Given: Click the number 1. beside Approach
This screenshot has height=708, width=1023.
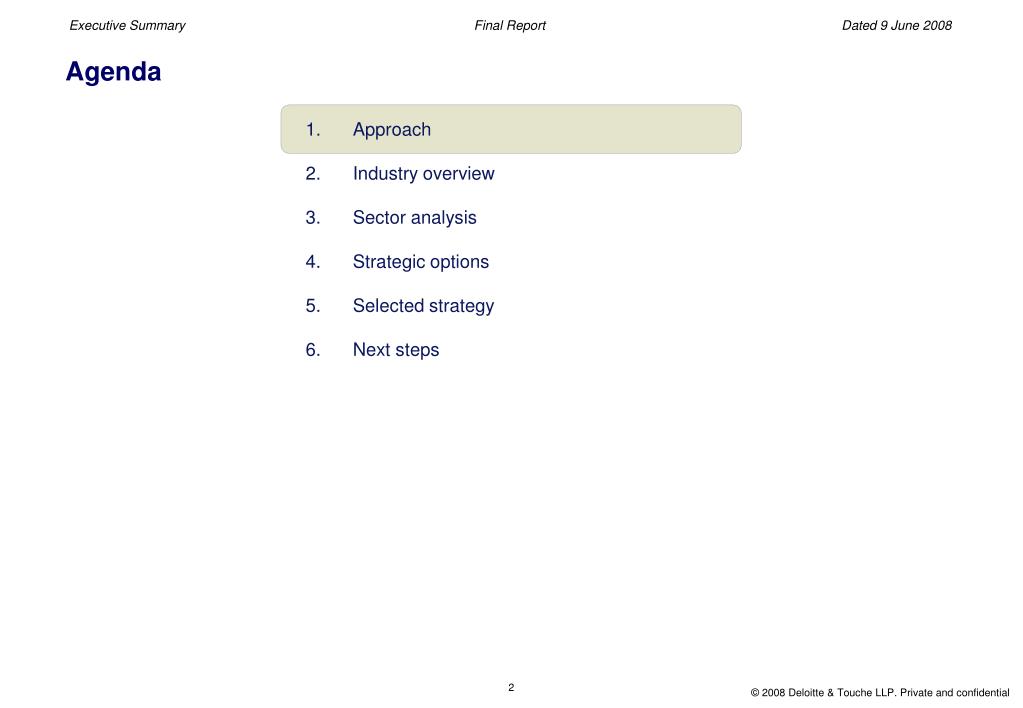Looking at the screenshot, I should click(313, 129).
